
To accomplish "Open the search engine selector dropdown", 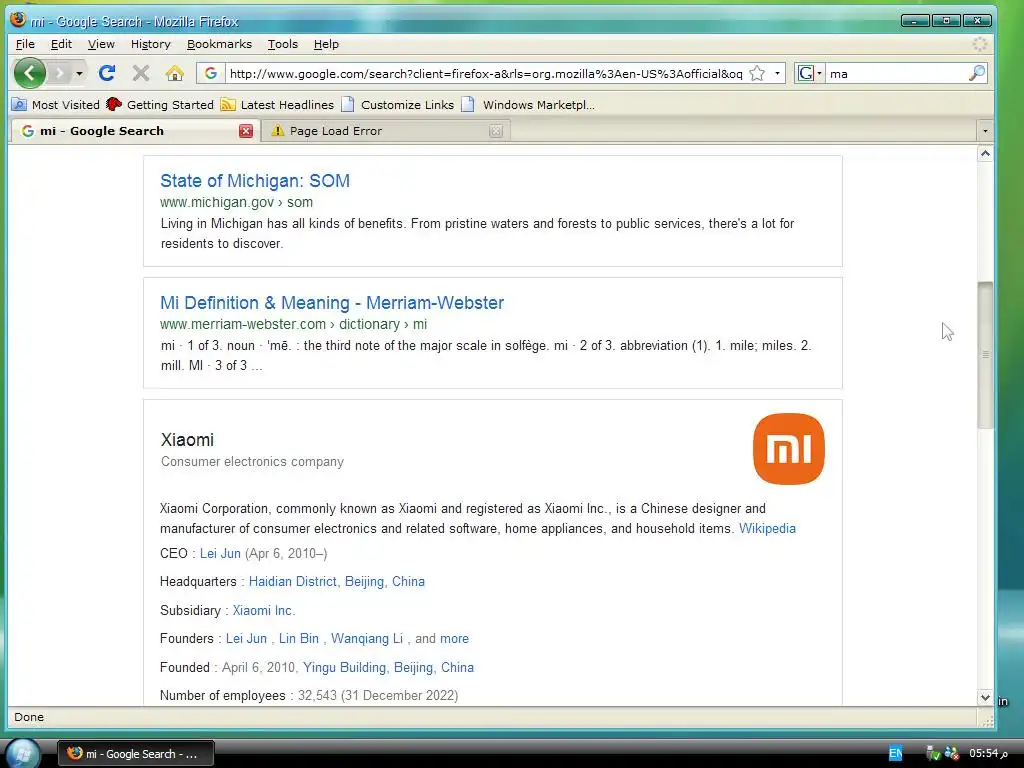I will point(810,73).
